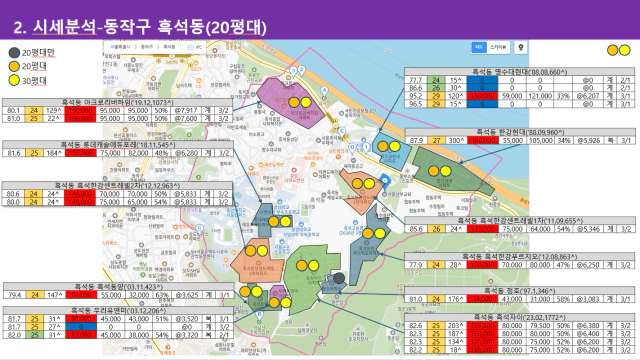Click the gray 20평대미만 legend circle
The width and height of the screenshot is (640, 360).
point(14,53)
